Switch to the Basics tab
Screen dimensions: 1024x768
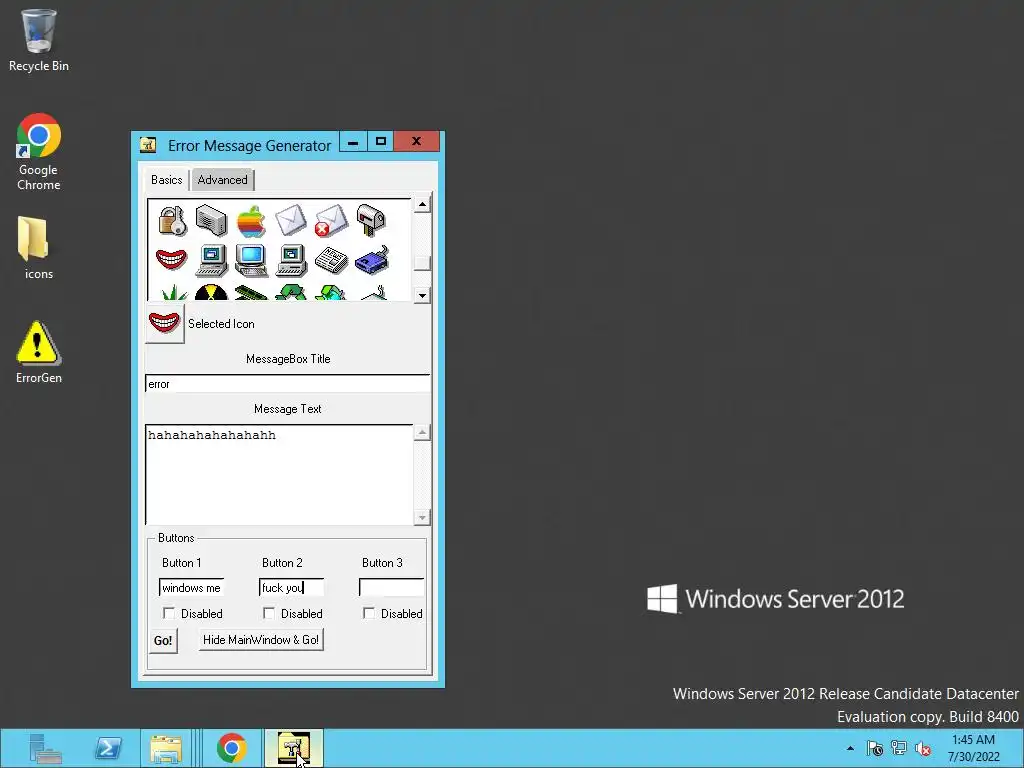coord(167,180)
